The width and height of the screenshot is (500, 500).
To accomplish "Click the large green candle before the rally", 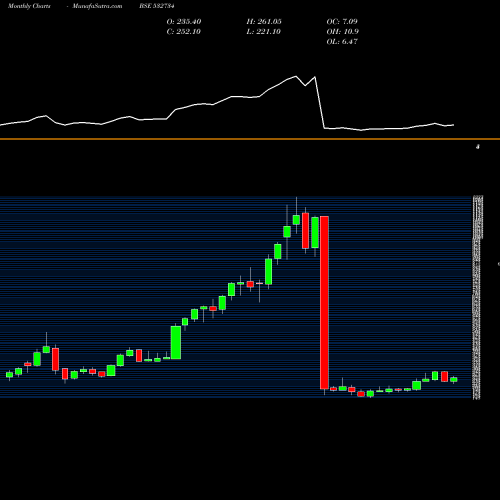I will pos(176,342).
